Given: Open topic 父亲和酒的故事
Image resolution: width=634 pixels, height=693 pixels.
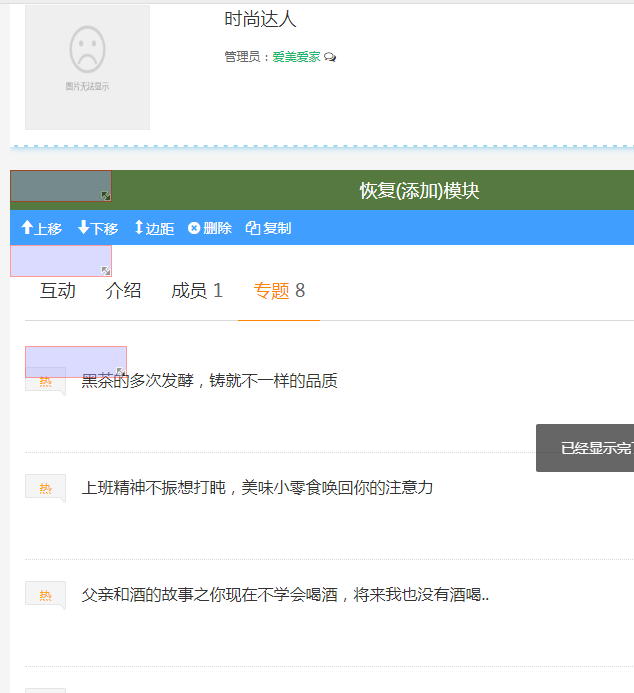Looking at the screenshot, I should click(x=285, y=595).
